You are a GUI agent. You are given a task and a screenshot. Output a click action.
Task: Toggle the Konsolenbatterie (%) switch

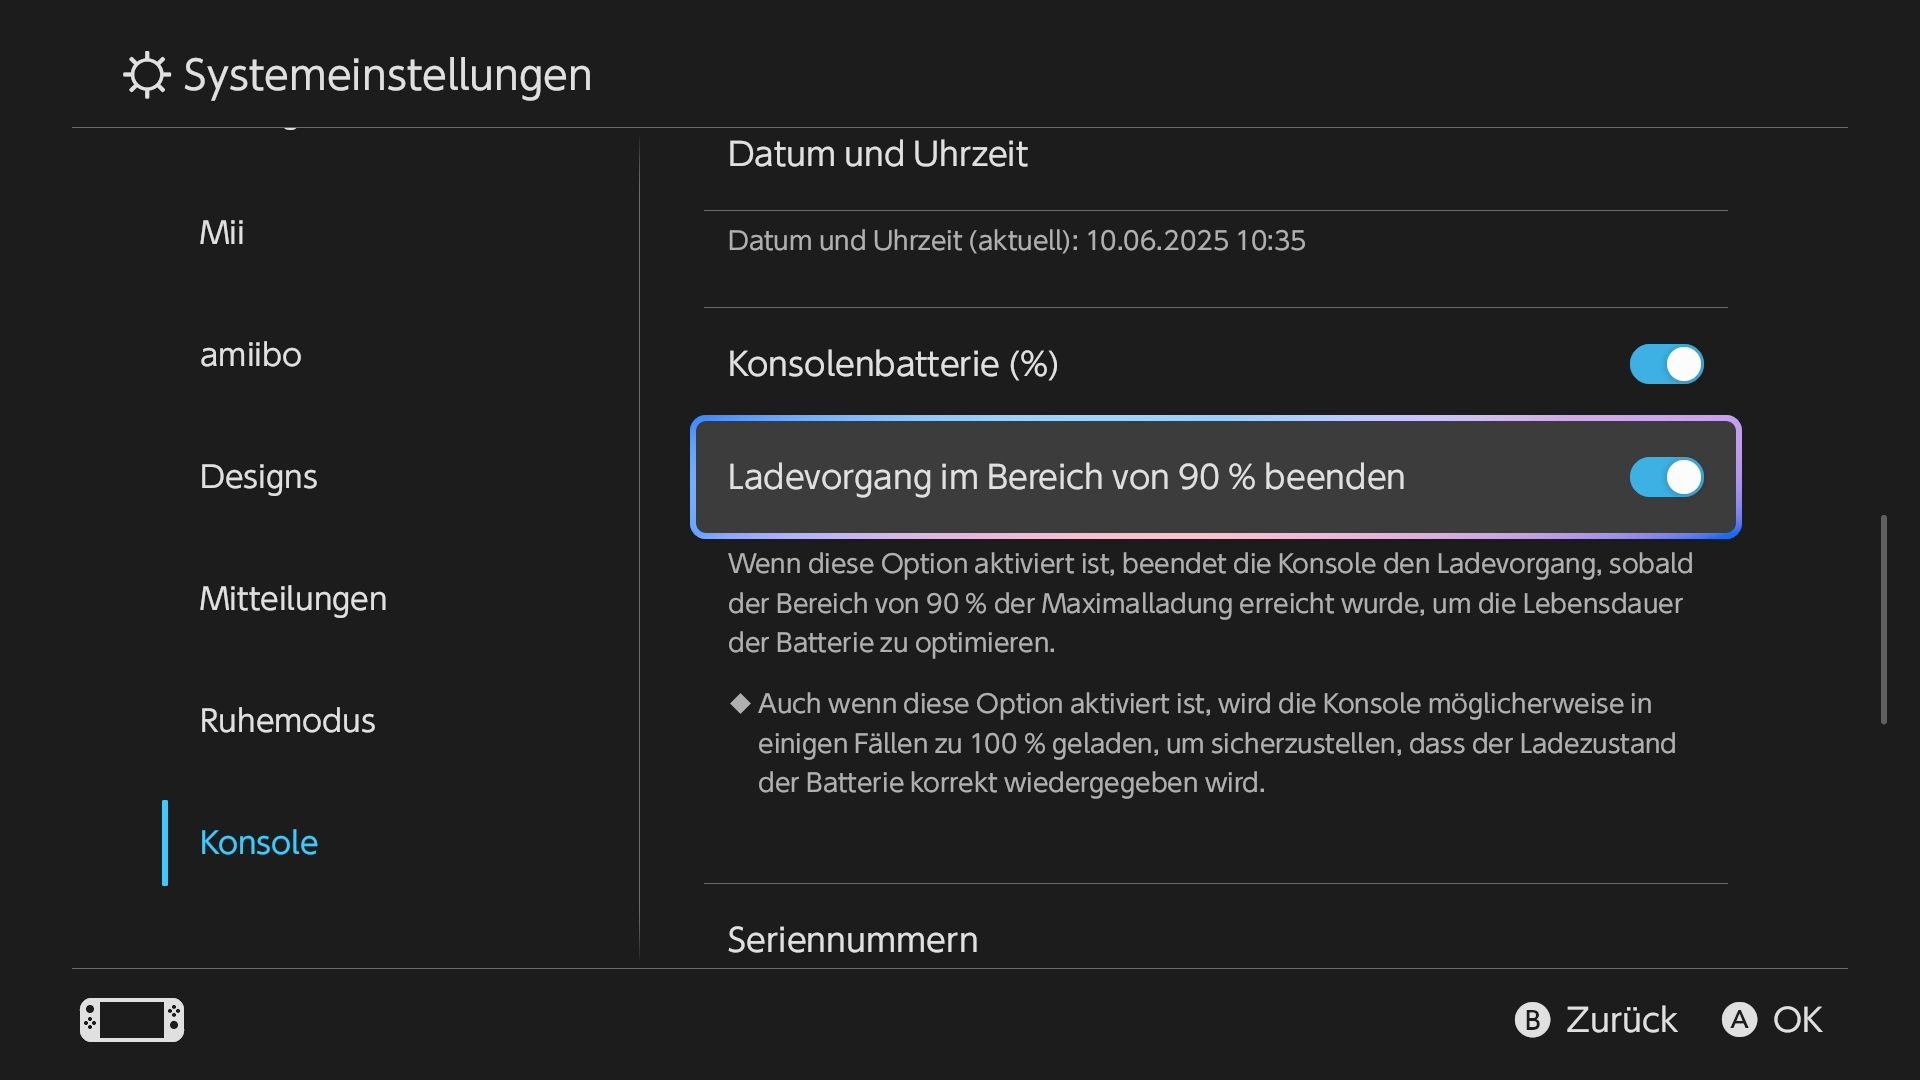click(x=1666, y=364)
